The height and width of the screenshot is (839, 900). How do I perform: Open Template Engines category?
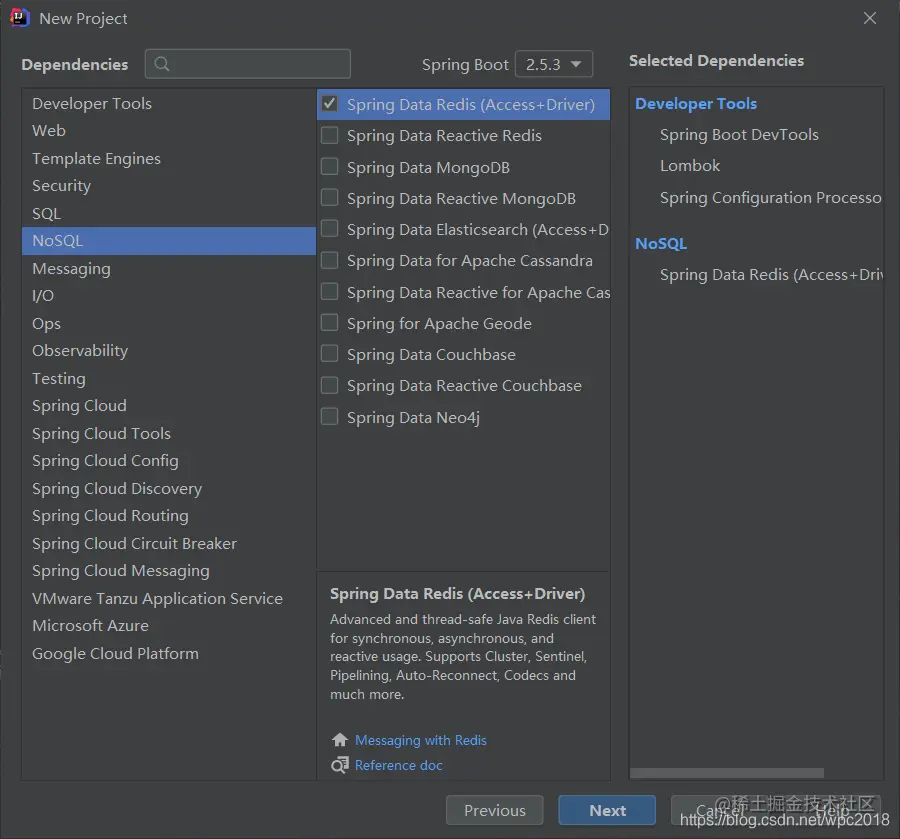pyautogui.click(x=169, y=158)
